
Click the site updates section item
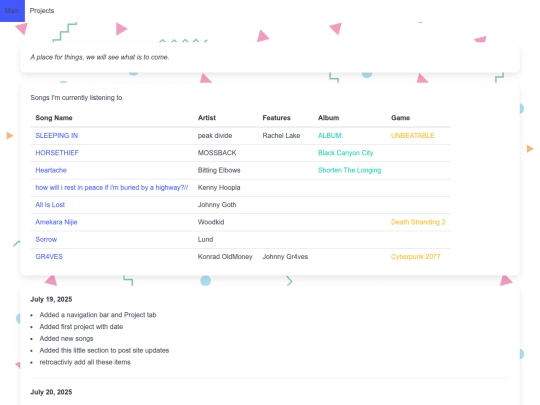click(104, 350)
